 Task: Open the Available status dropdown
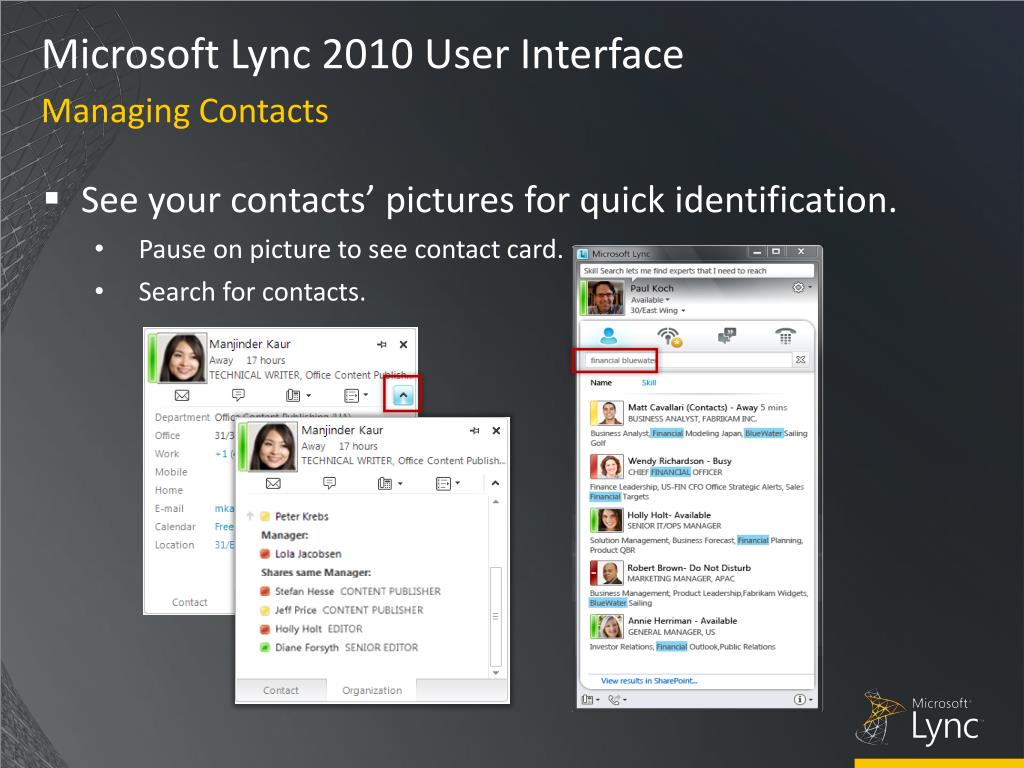click(650, 300)
